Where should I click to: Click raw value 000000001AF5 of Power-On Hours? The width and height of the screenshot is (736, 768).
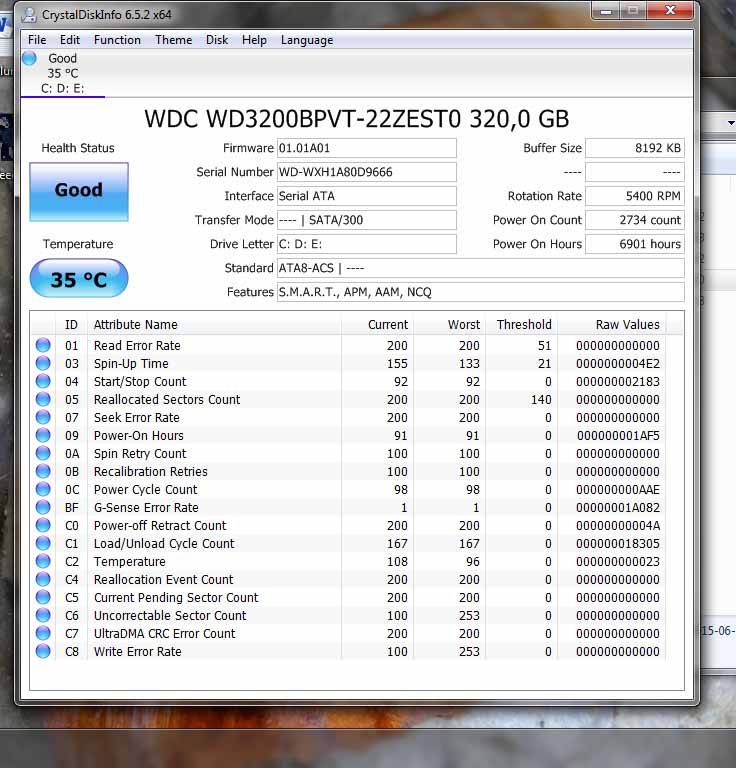[x=618, y=435]
